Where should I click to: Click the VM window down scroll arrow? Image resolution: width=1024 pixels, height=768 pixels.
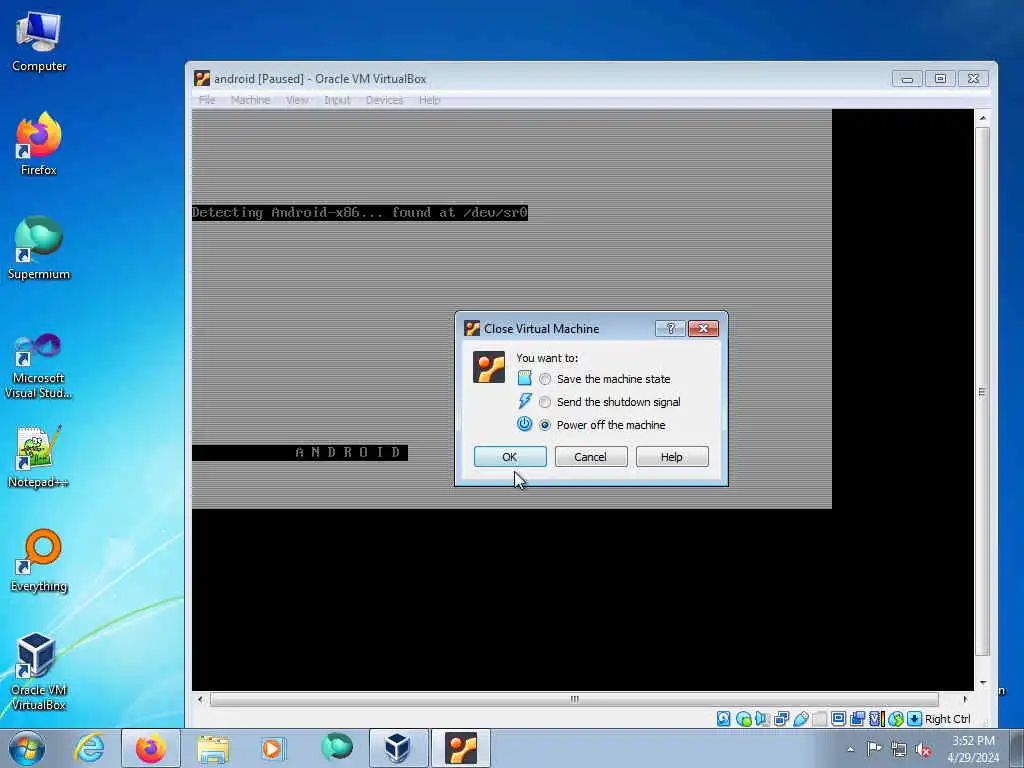983,682
